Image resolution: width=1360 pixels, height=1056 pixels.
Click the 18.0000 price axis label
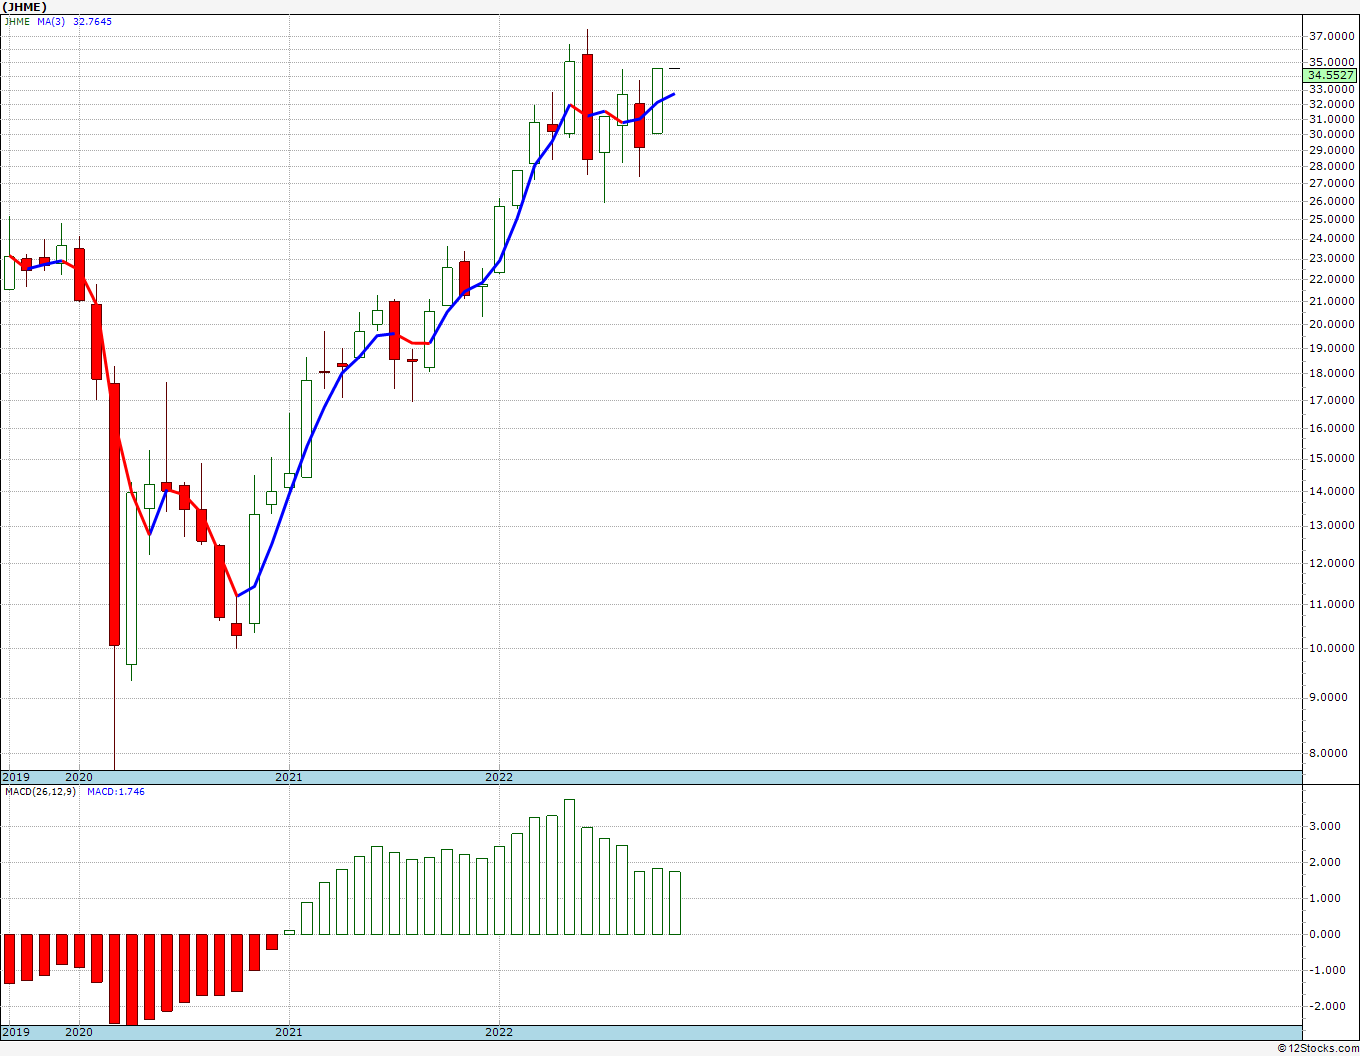1333,373
